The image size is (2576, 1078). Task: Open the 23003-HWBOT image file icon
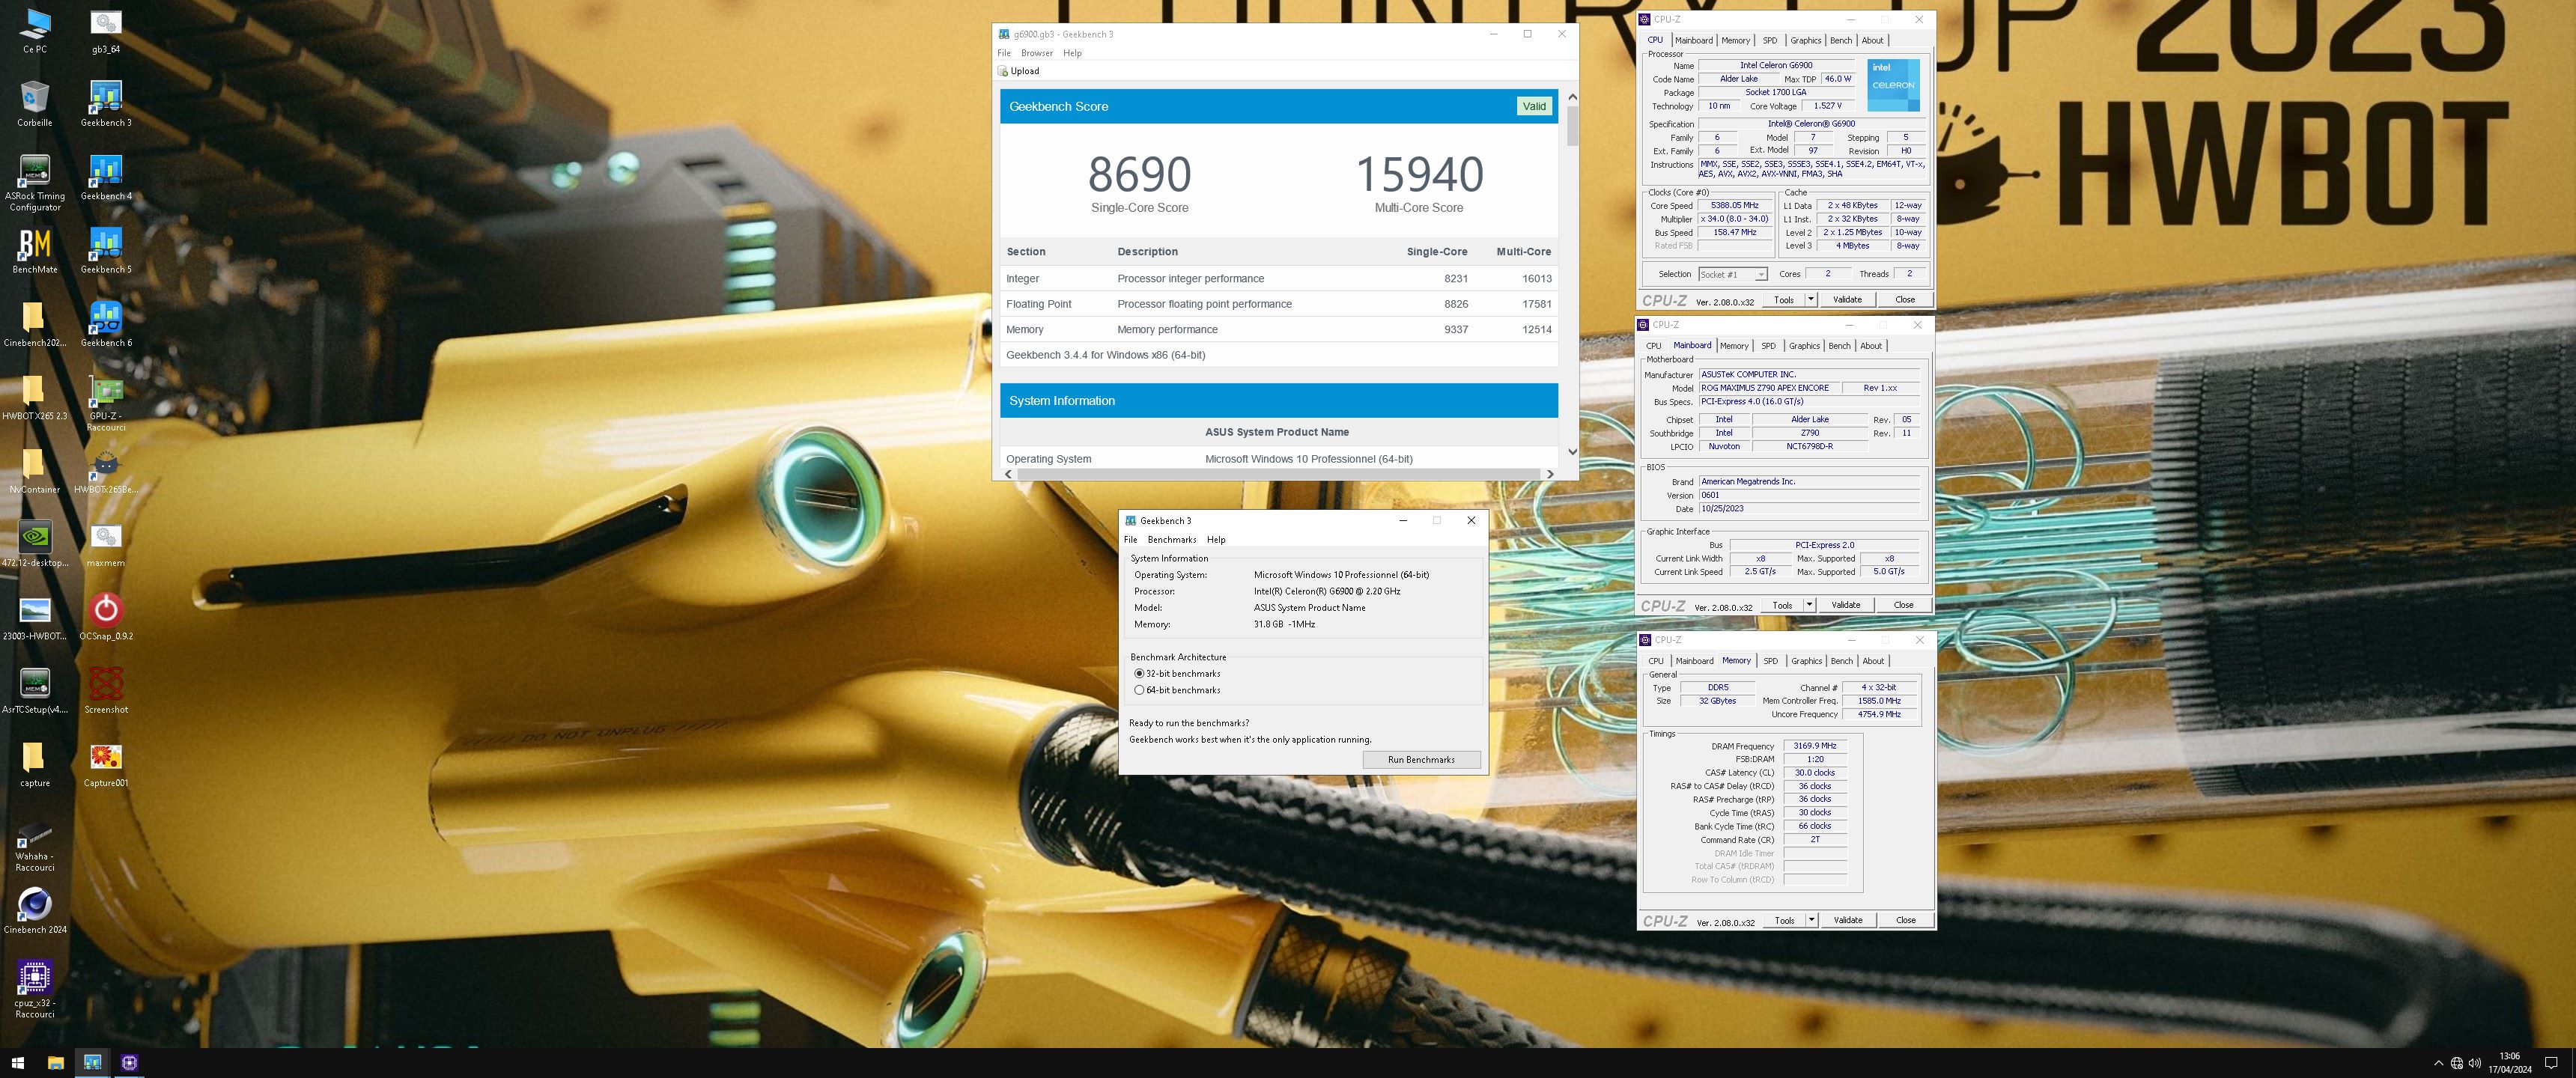click(35, 618)
